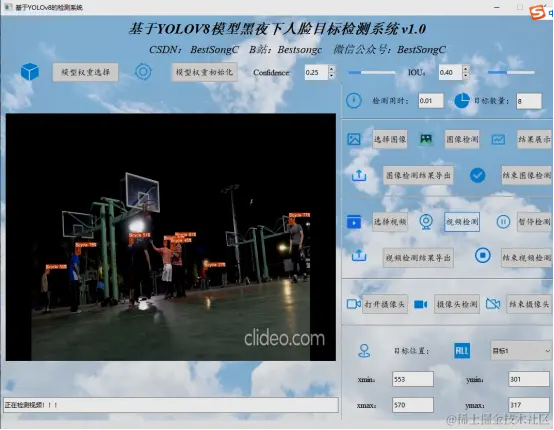Click the target count 8 field

pos(529,101)
